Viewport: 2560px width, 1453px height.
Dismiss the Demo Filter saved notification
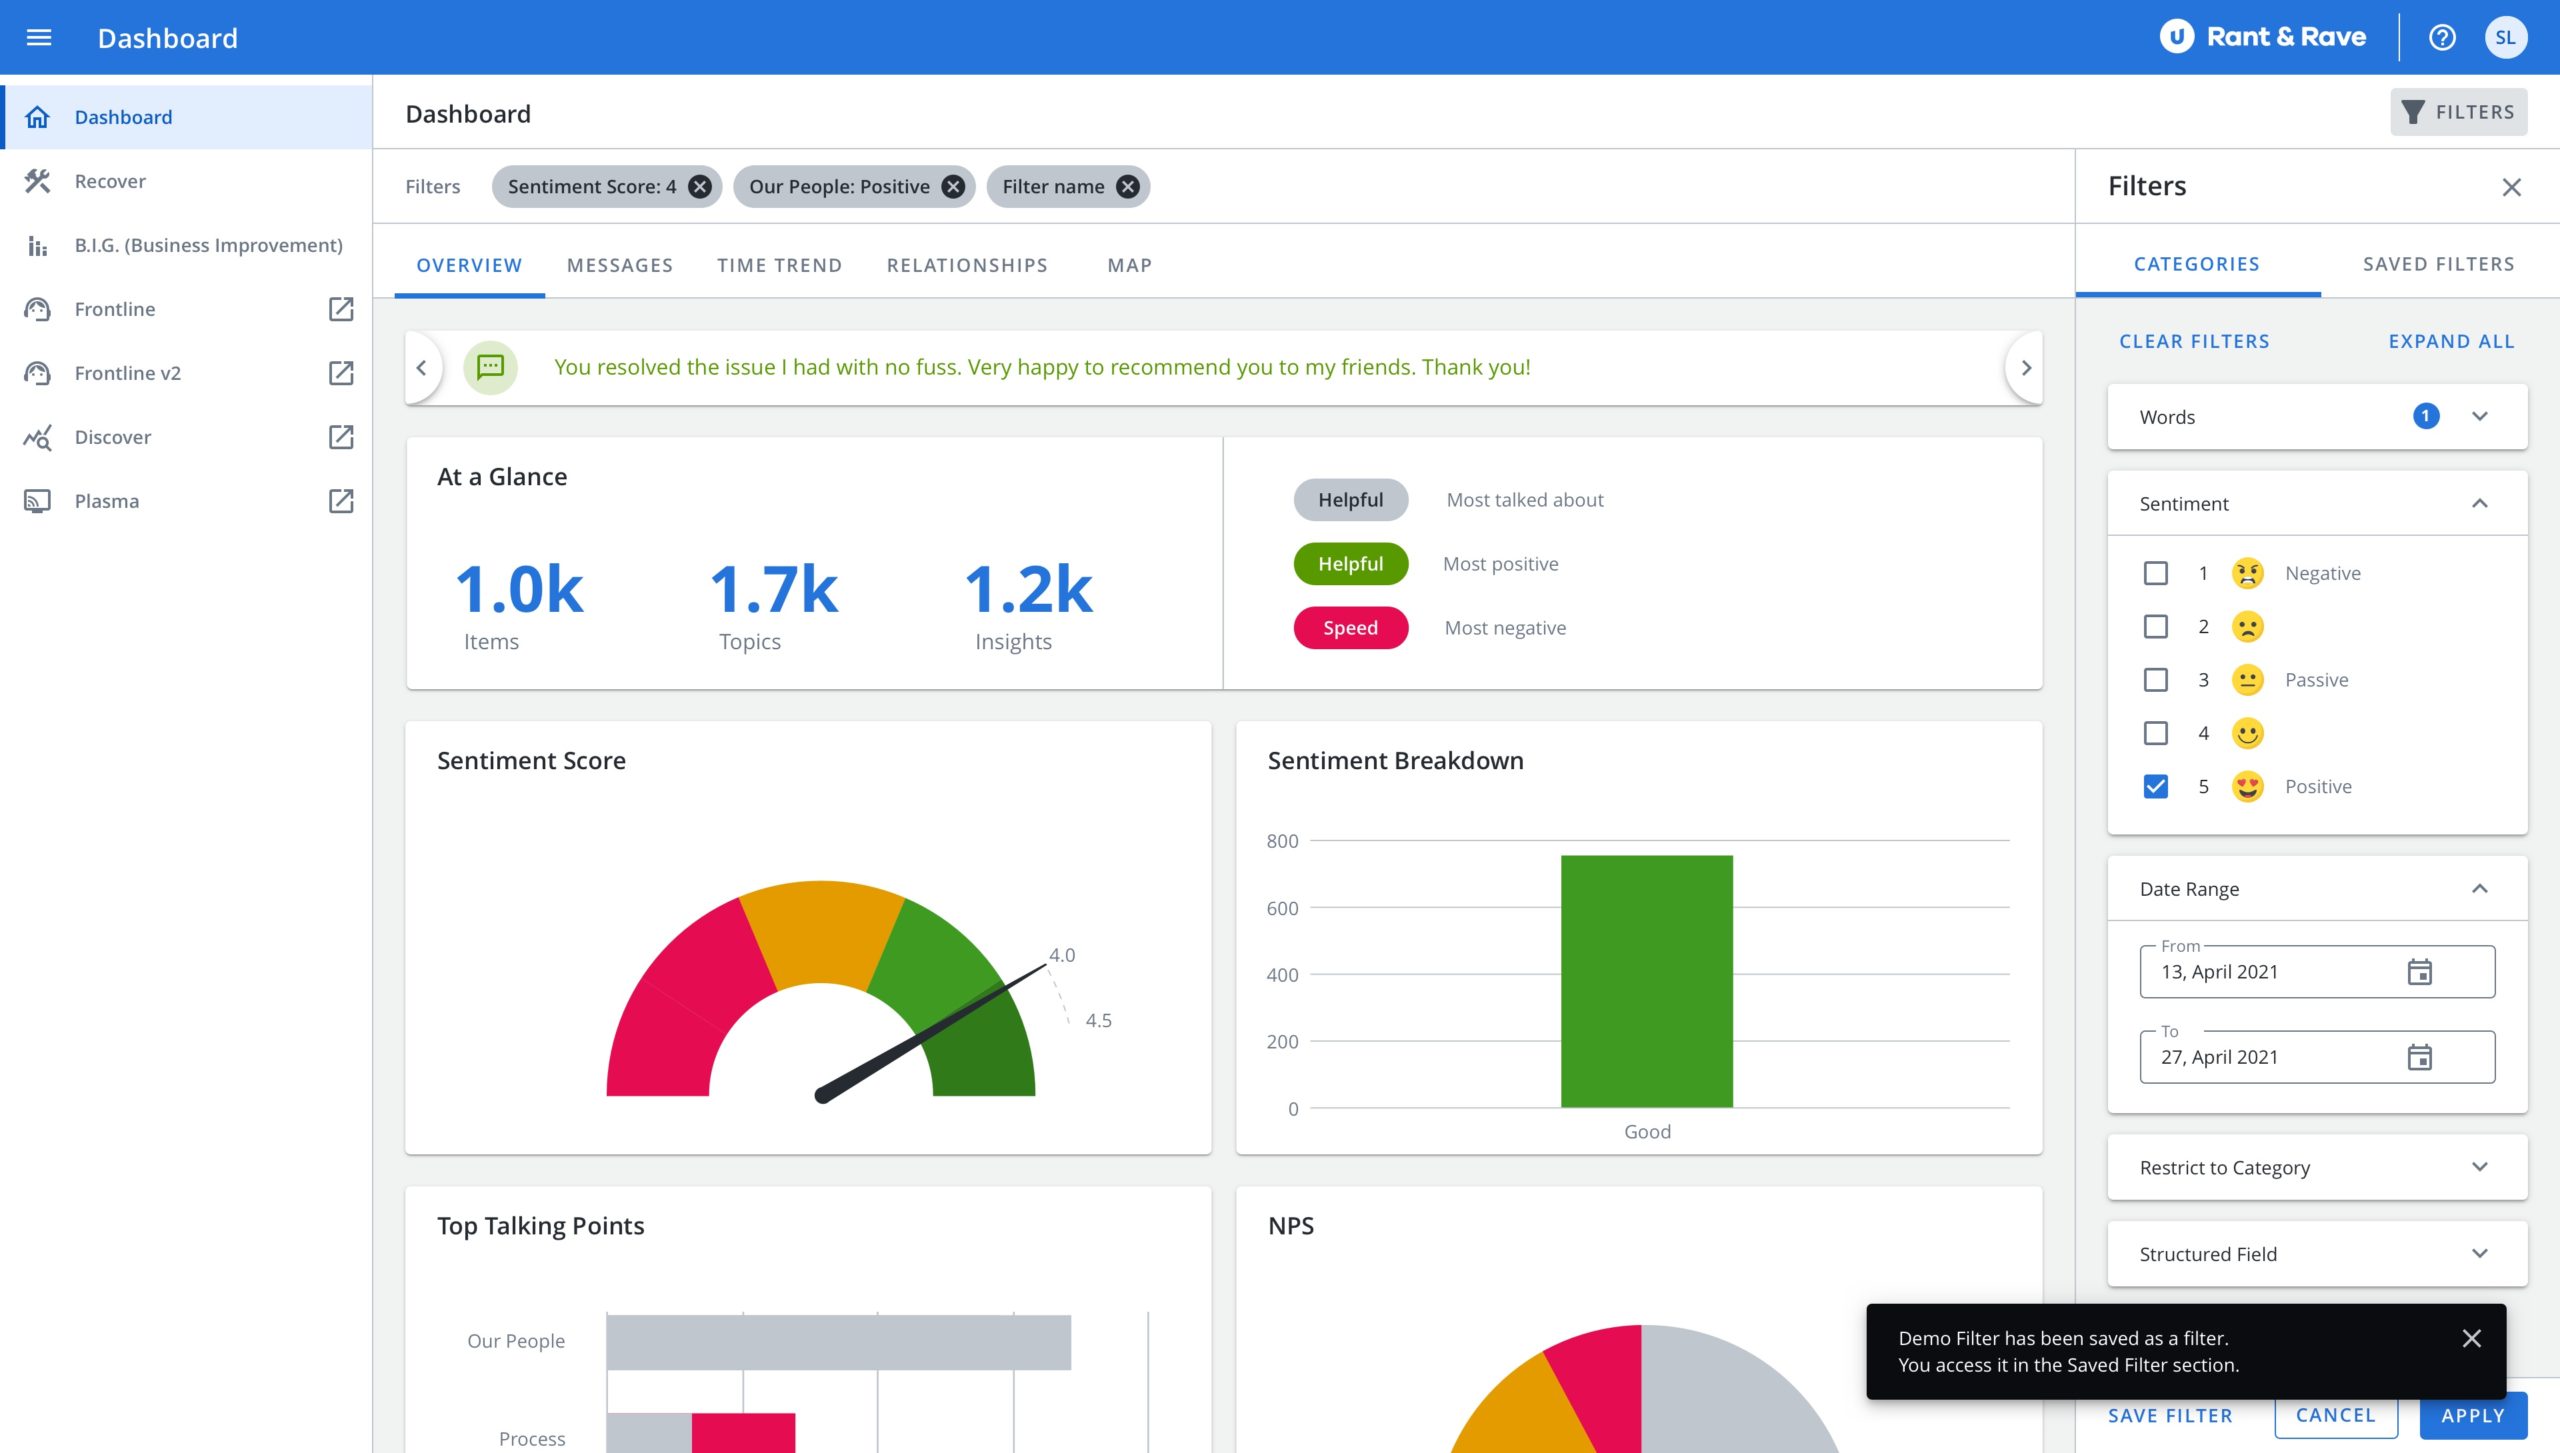[x=2471, y=1338]
